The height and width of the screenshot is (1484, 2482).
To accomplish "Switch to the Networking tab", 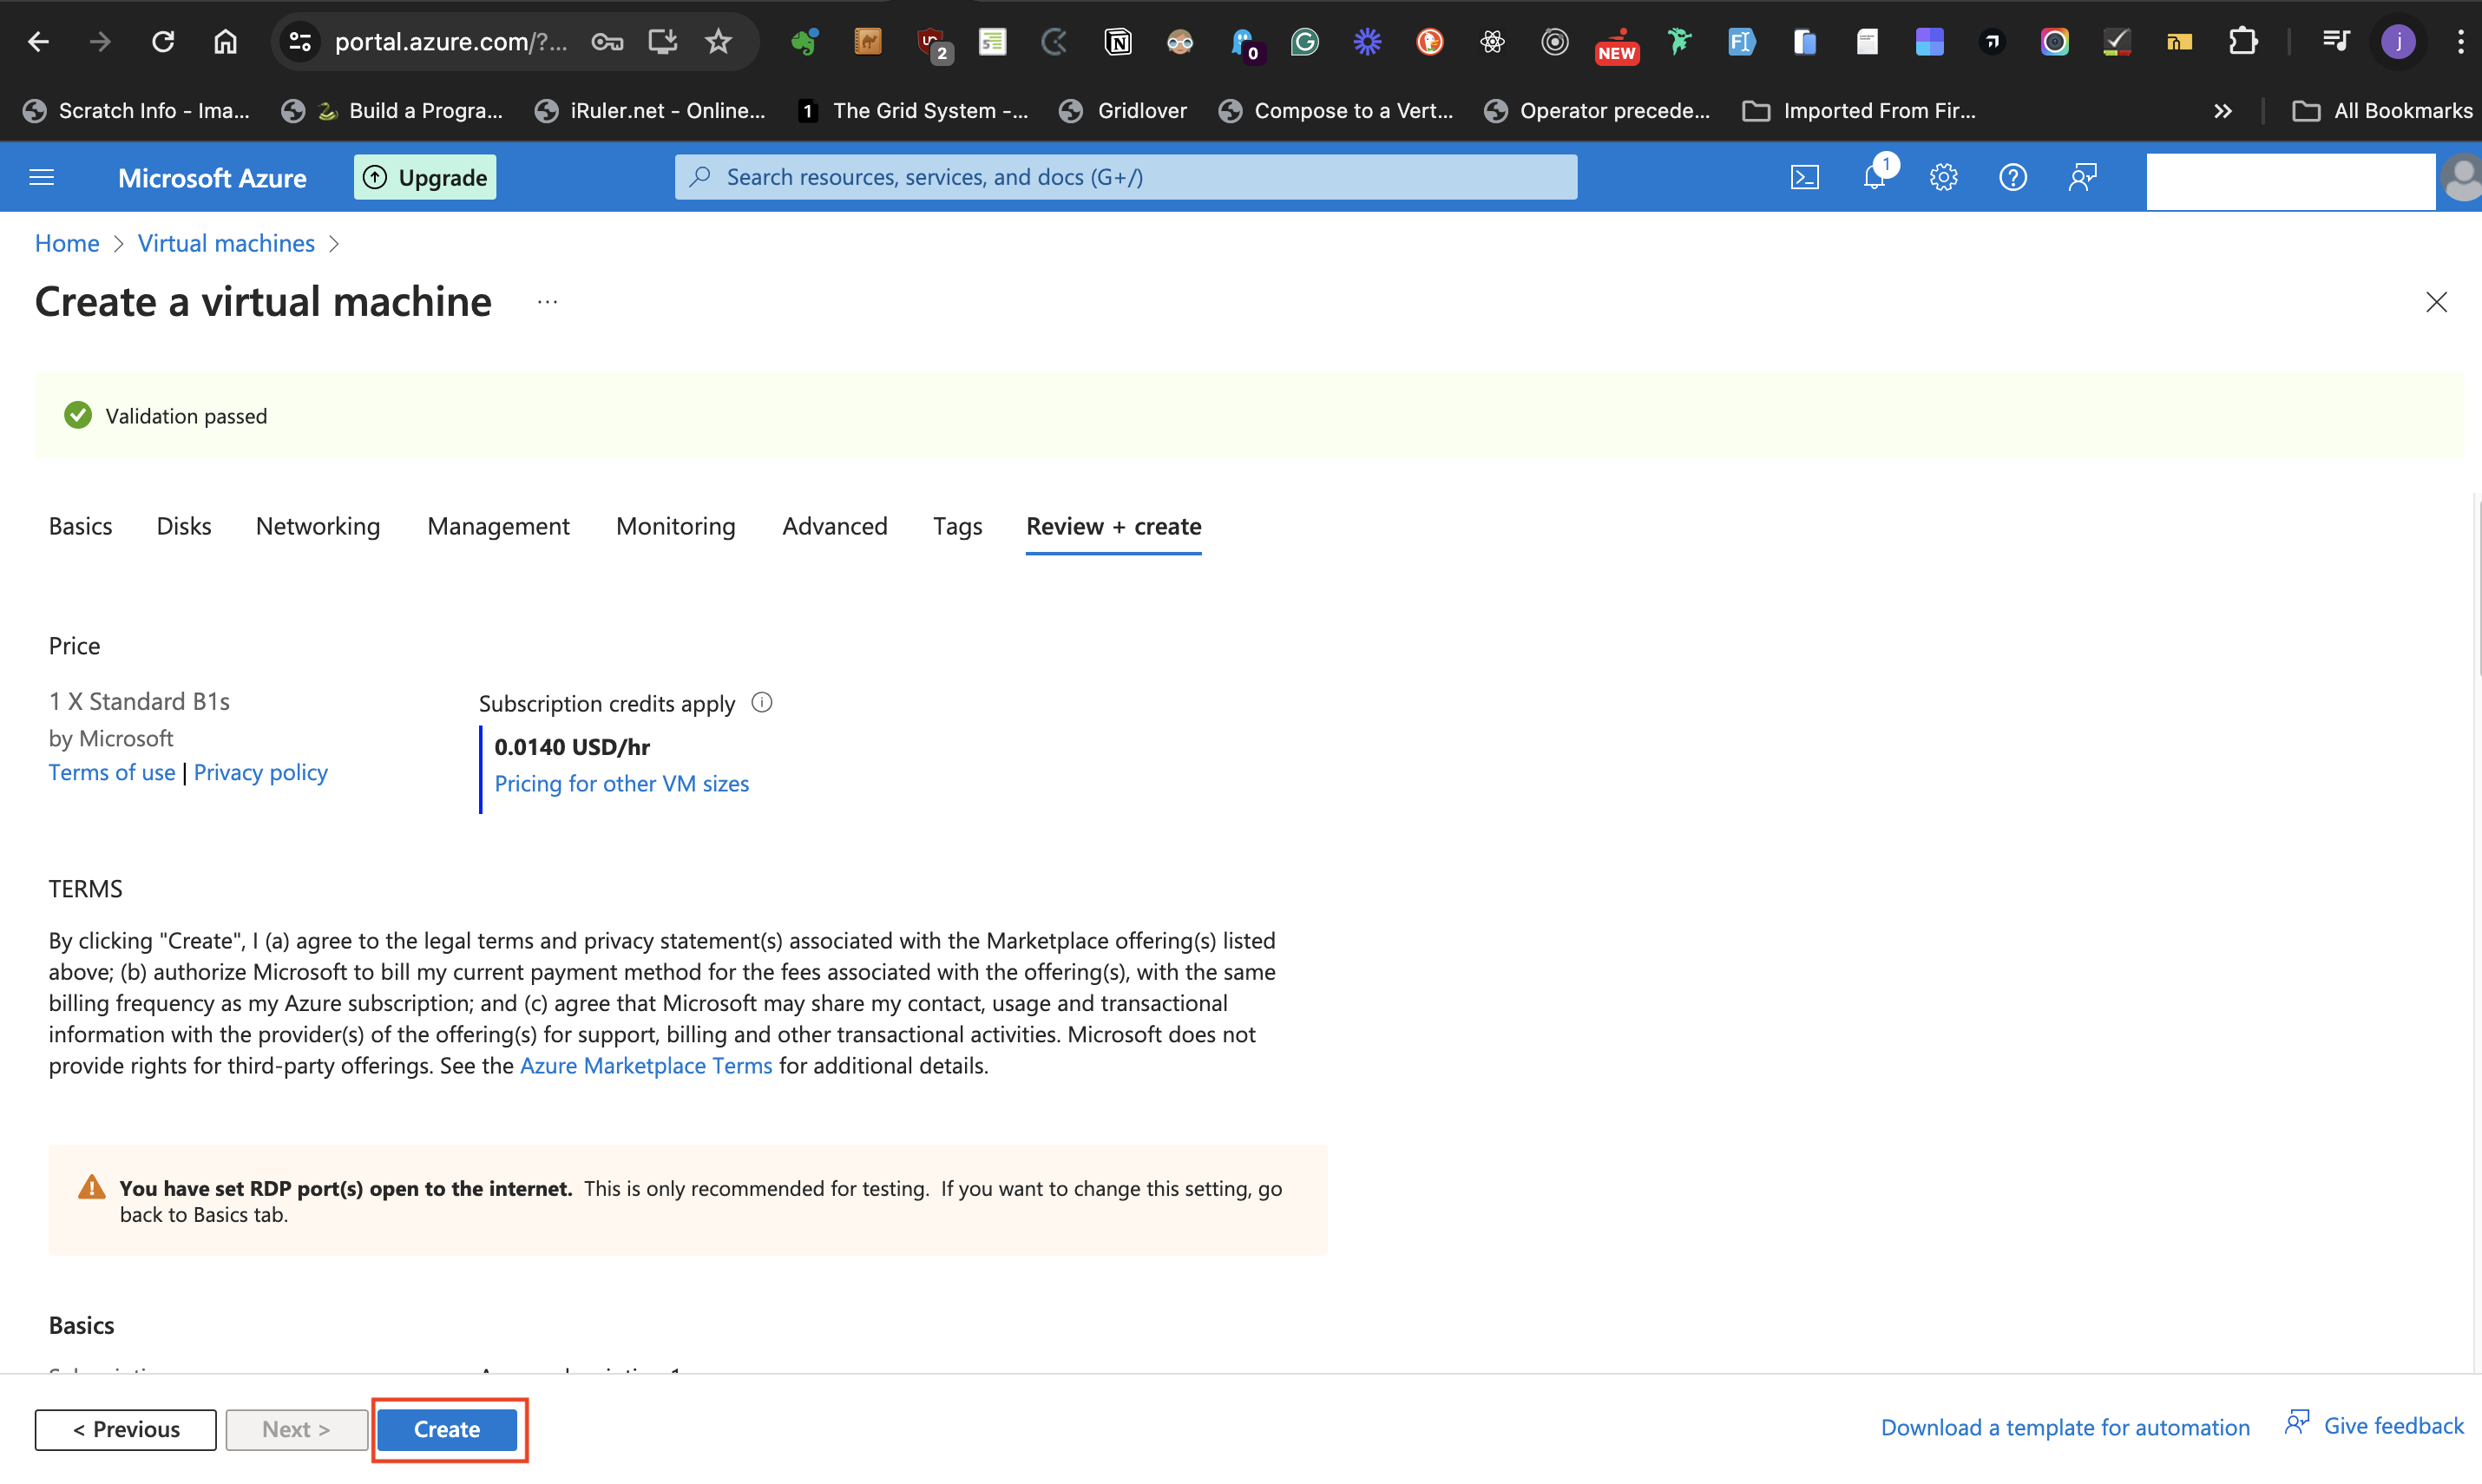I will (318, 526).
